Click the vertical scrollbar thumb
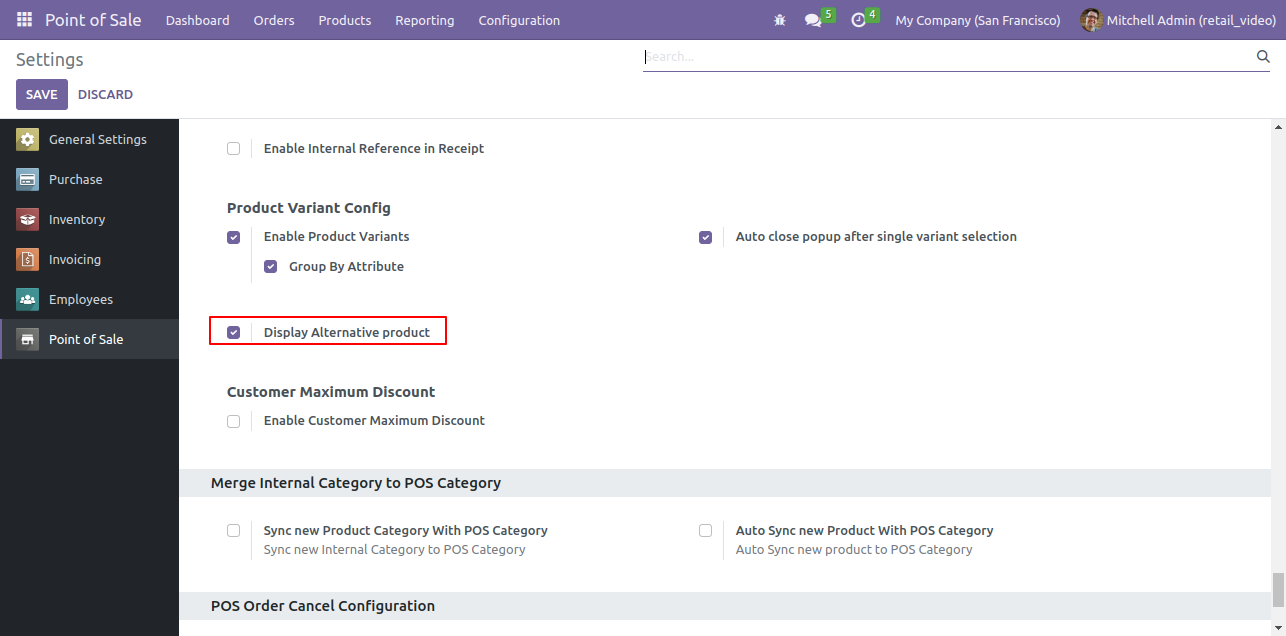 (x=1277, y=590)
